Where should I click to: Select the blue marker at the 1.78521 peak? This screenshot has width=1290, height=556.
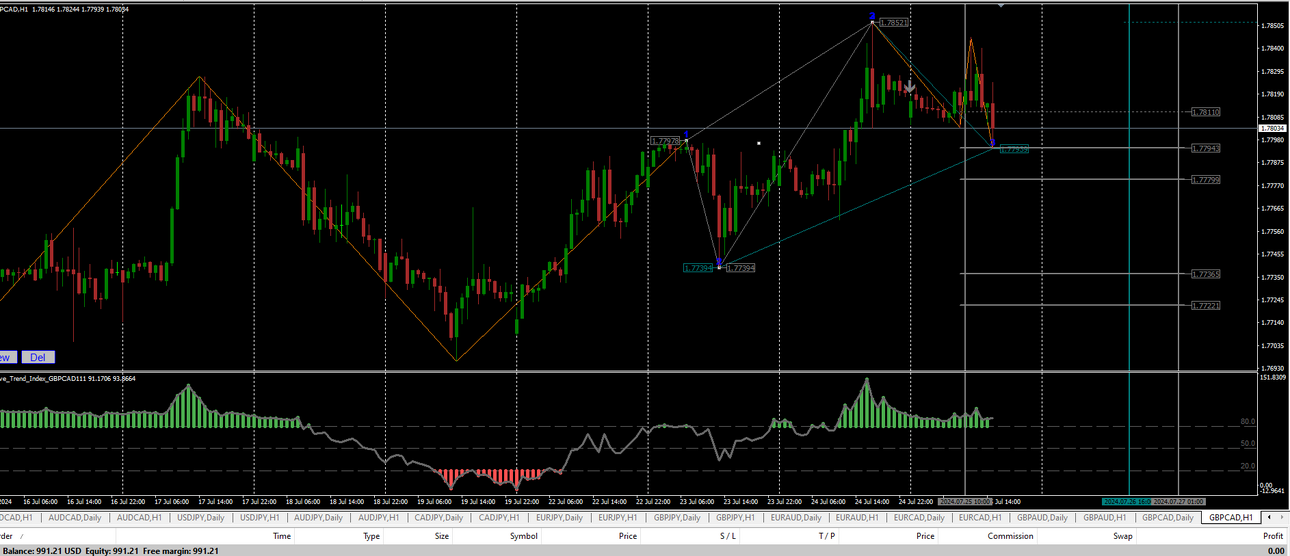coord(873,17)
